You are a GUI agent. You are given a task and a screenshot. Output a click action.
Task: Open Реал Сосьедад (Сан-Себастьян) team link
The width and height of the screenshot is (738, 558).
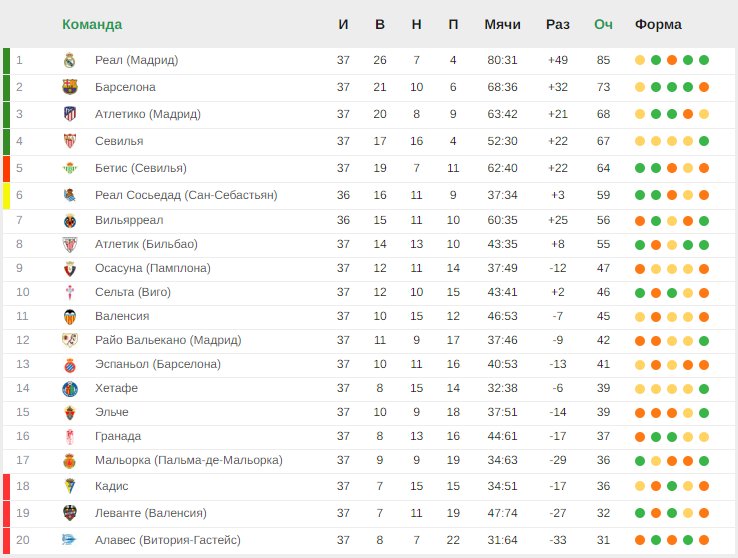(186, 195)
